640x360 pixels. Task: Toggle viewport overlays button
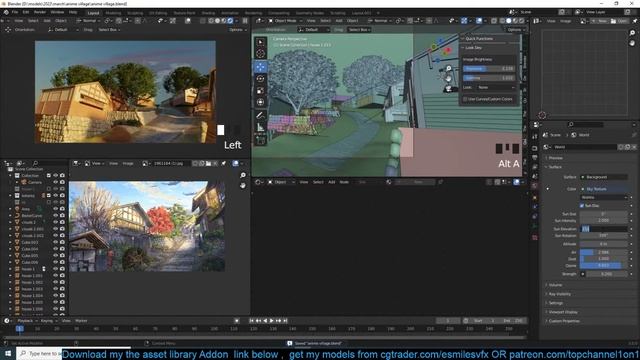point(479,20)
